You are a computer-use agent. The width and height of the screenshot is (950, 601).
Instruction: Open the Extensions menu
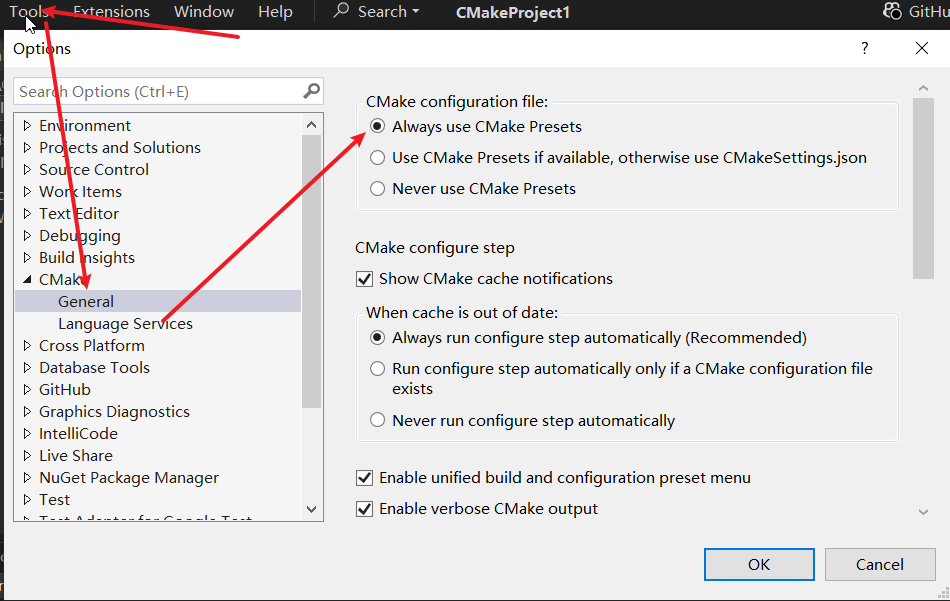[111, 12]
